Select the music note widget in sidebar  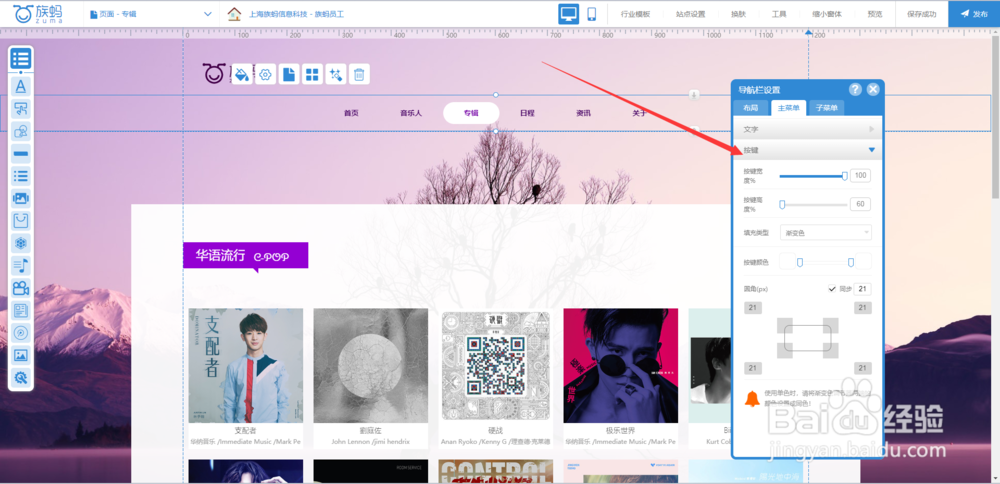pos(21,265)
